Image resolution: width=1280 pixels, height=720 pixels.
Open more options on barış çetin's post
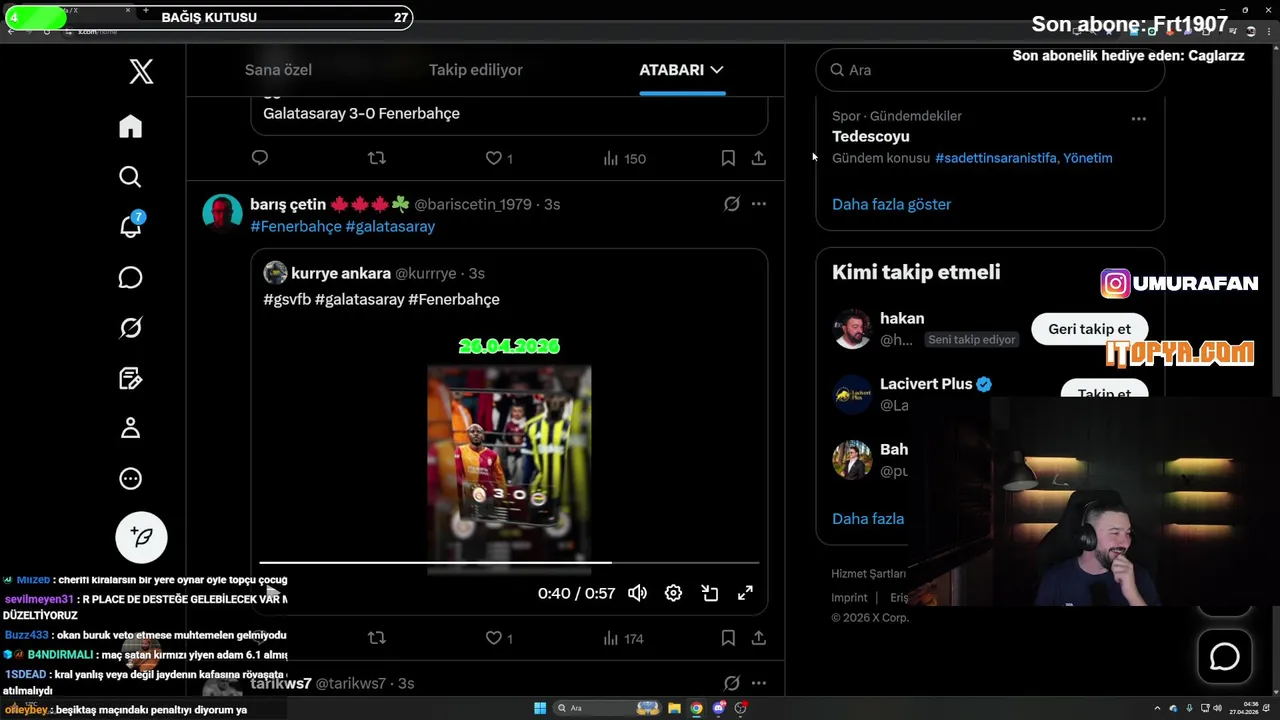tap(759, 204)
